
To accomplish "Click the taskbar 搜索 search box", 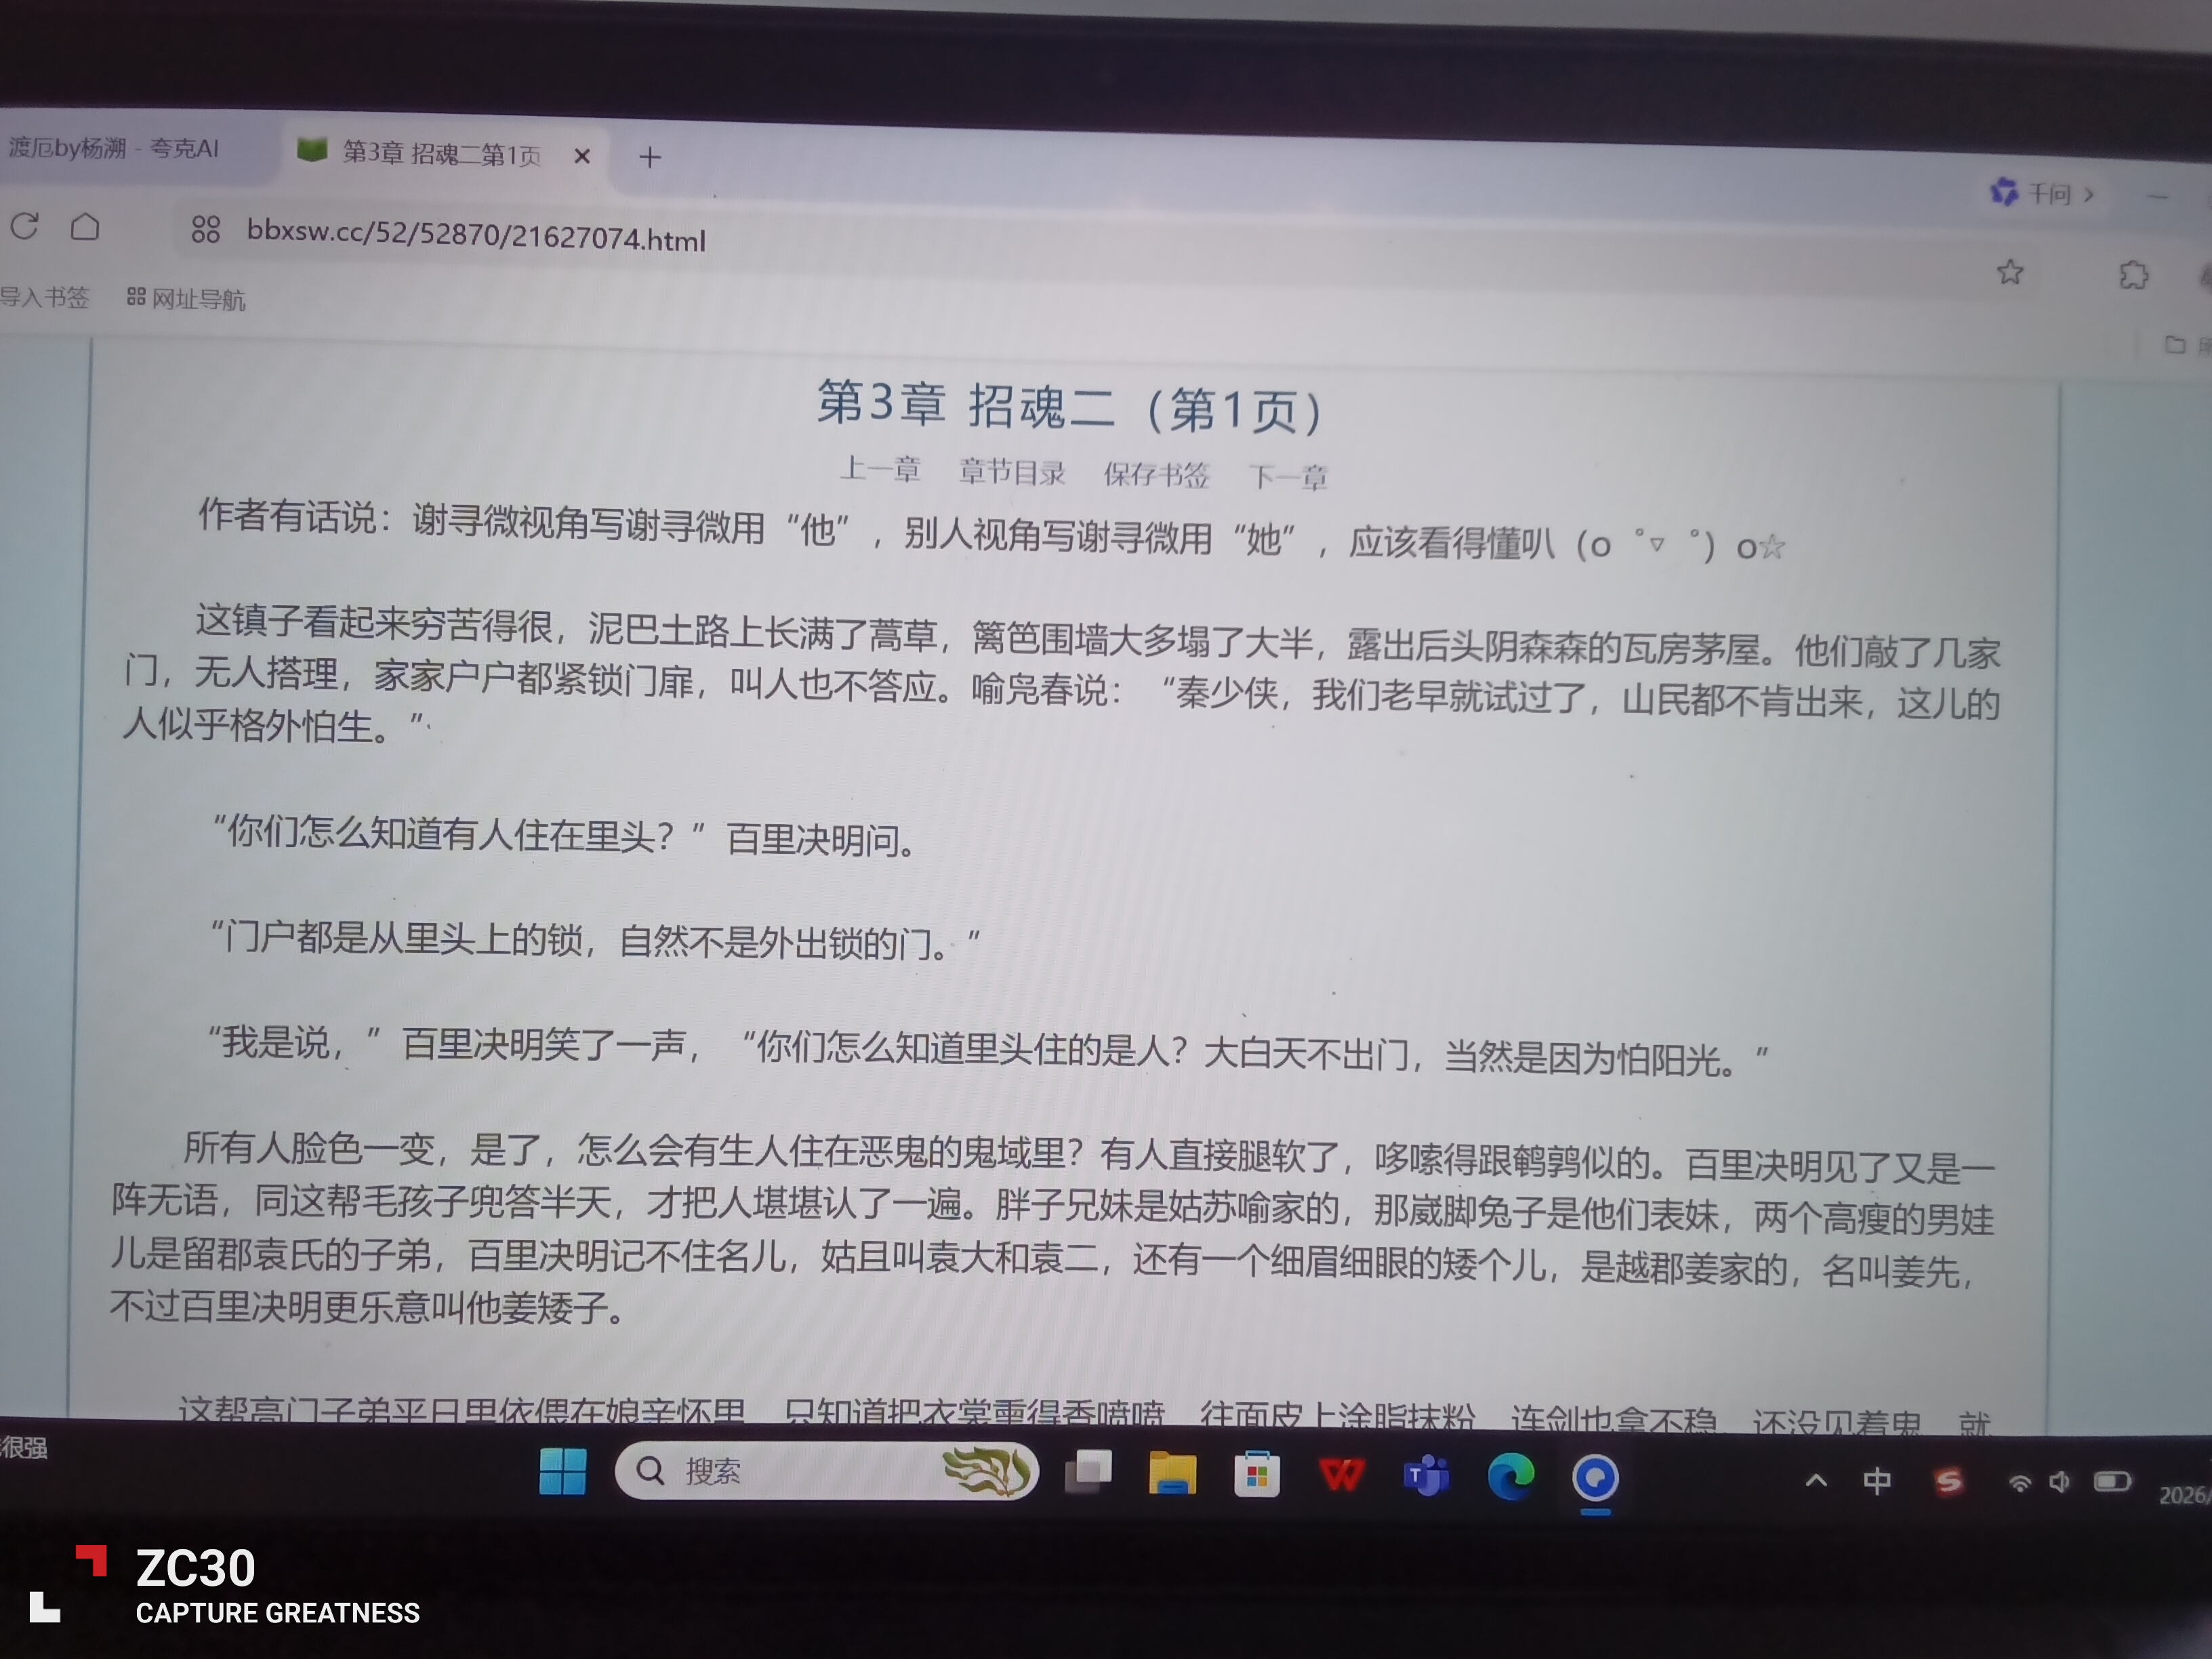I will click(827, 1471).
